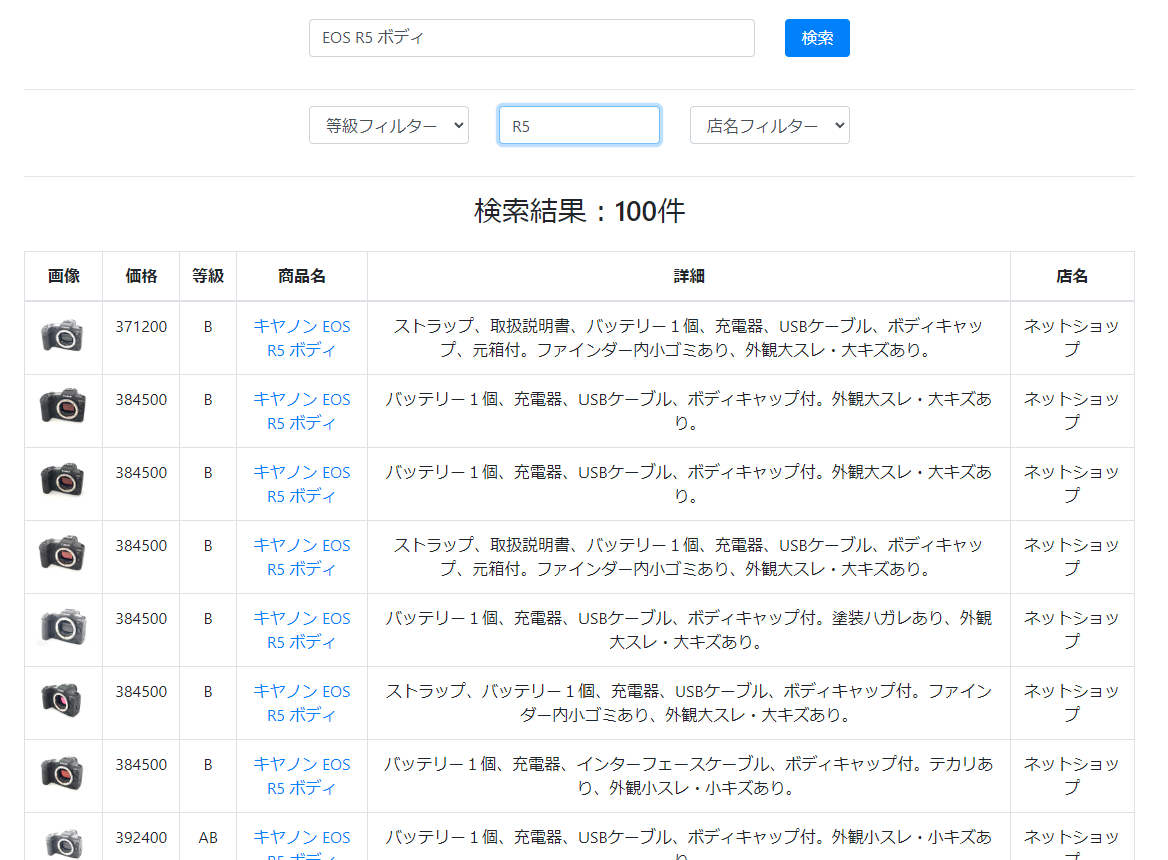Click the detail text beginning ストラップ、バッテリー１個
Screen dimensions: 1168x860
[x=688, y=703]
